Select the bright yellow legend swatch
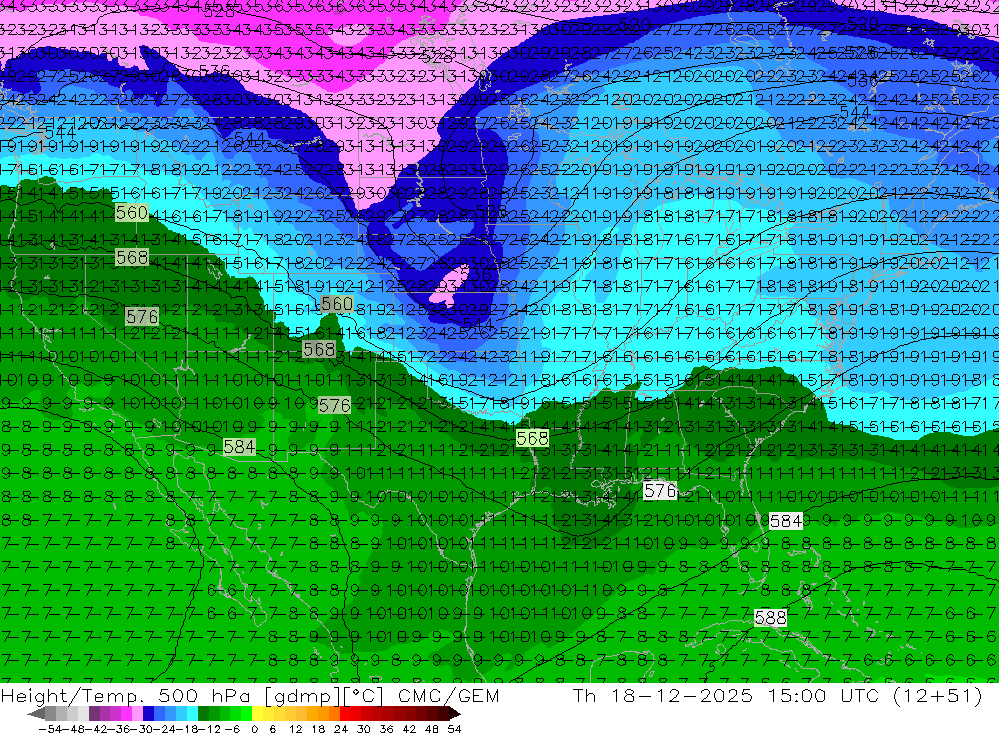The image size is (1000, 733). [x=258, y=714]
